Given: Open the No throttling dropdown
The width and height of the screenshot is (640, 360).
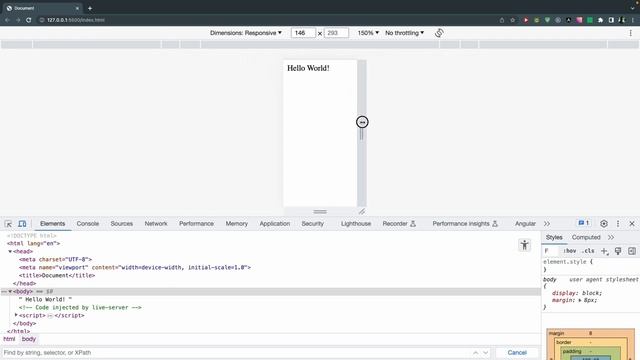Looking at the screenshot, I should pyautogui.click(x=404, y=33).
